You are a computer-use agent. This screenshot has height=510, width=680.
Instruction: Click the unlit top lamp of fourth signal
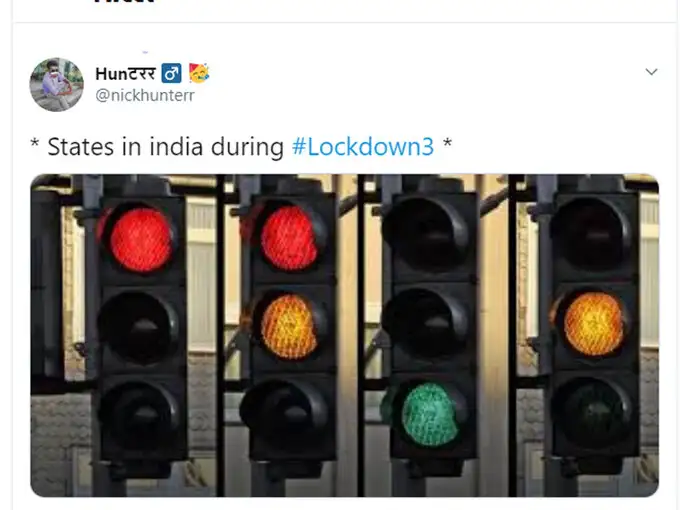pyautogui.click(x=591, y=233)
